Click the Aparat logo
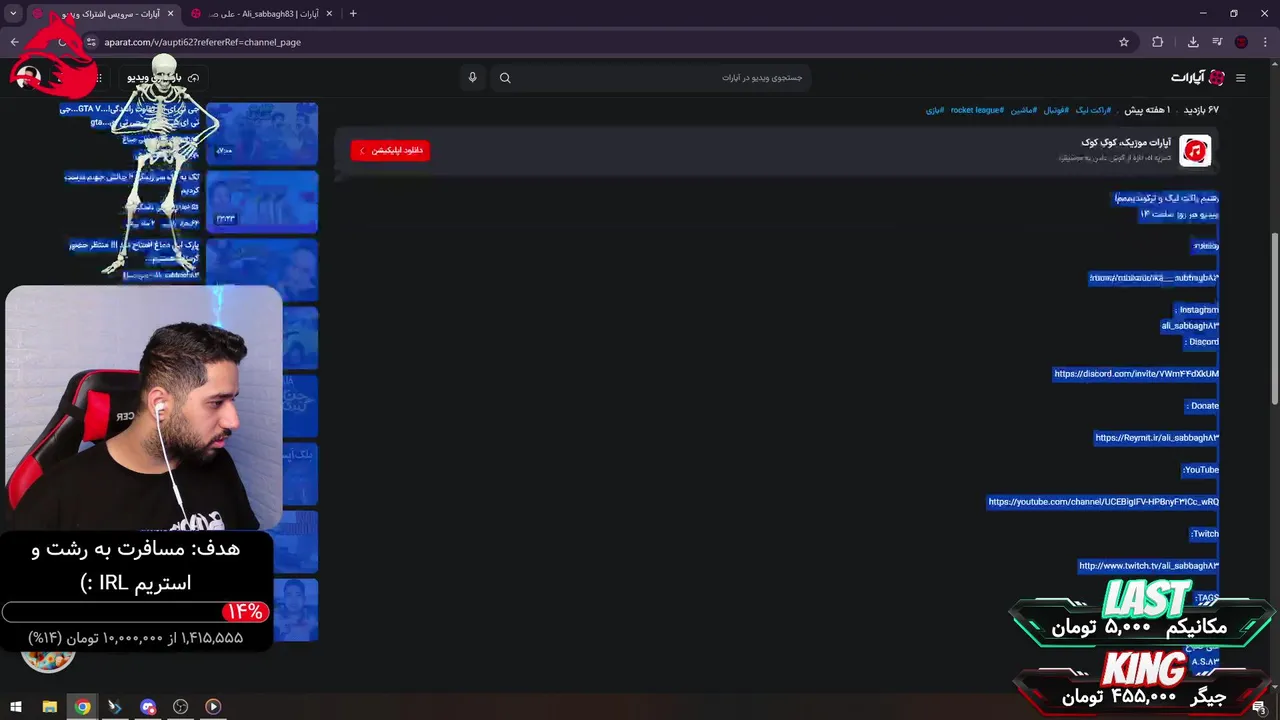This screenshot has height=720, width=1280. point(1198,78)
